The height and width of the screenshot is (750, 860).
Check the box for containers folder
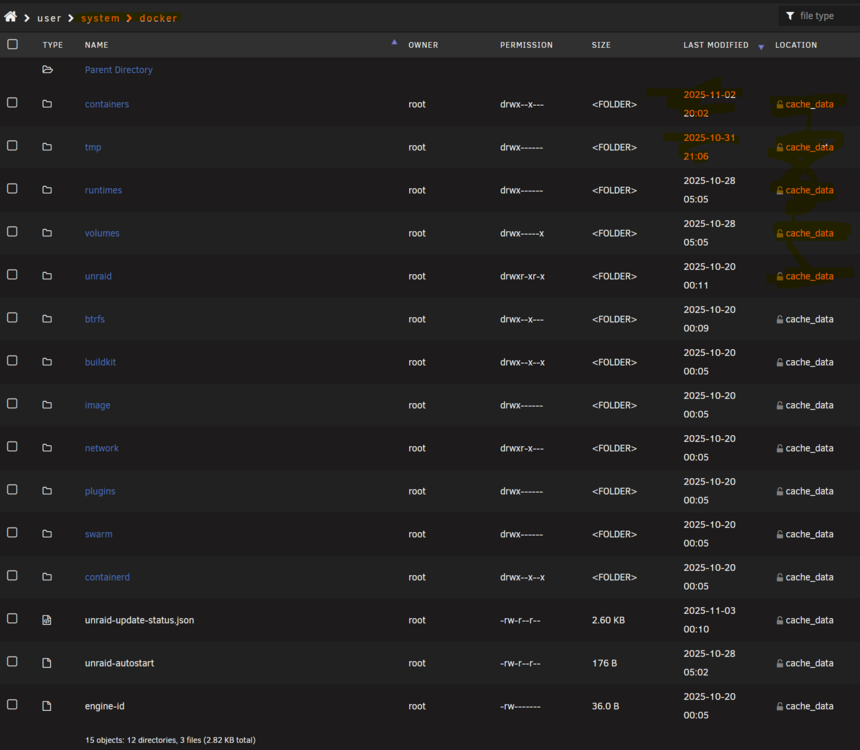(12, 103)
